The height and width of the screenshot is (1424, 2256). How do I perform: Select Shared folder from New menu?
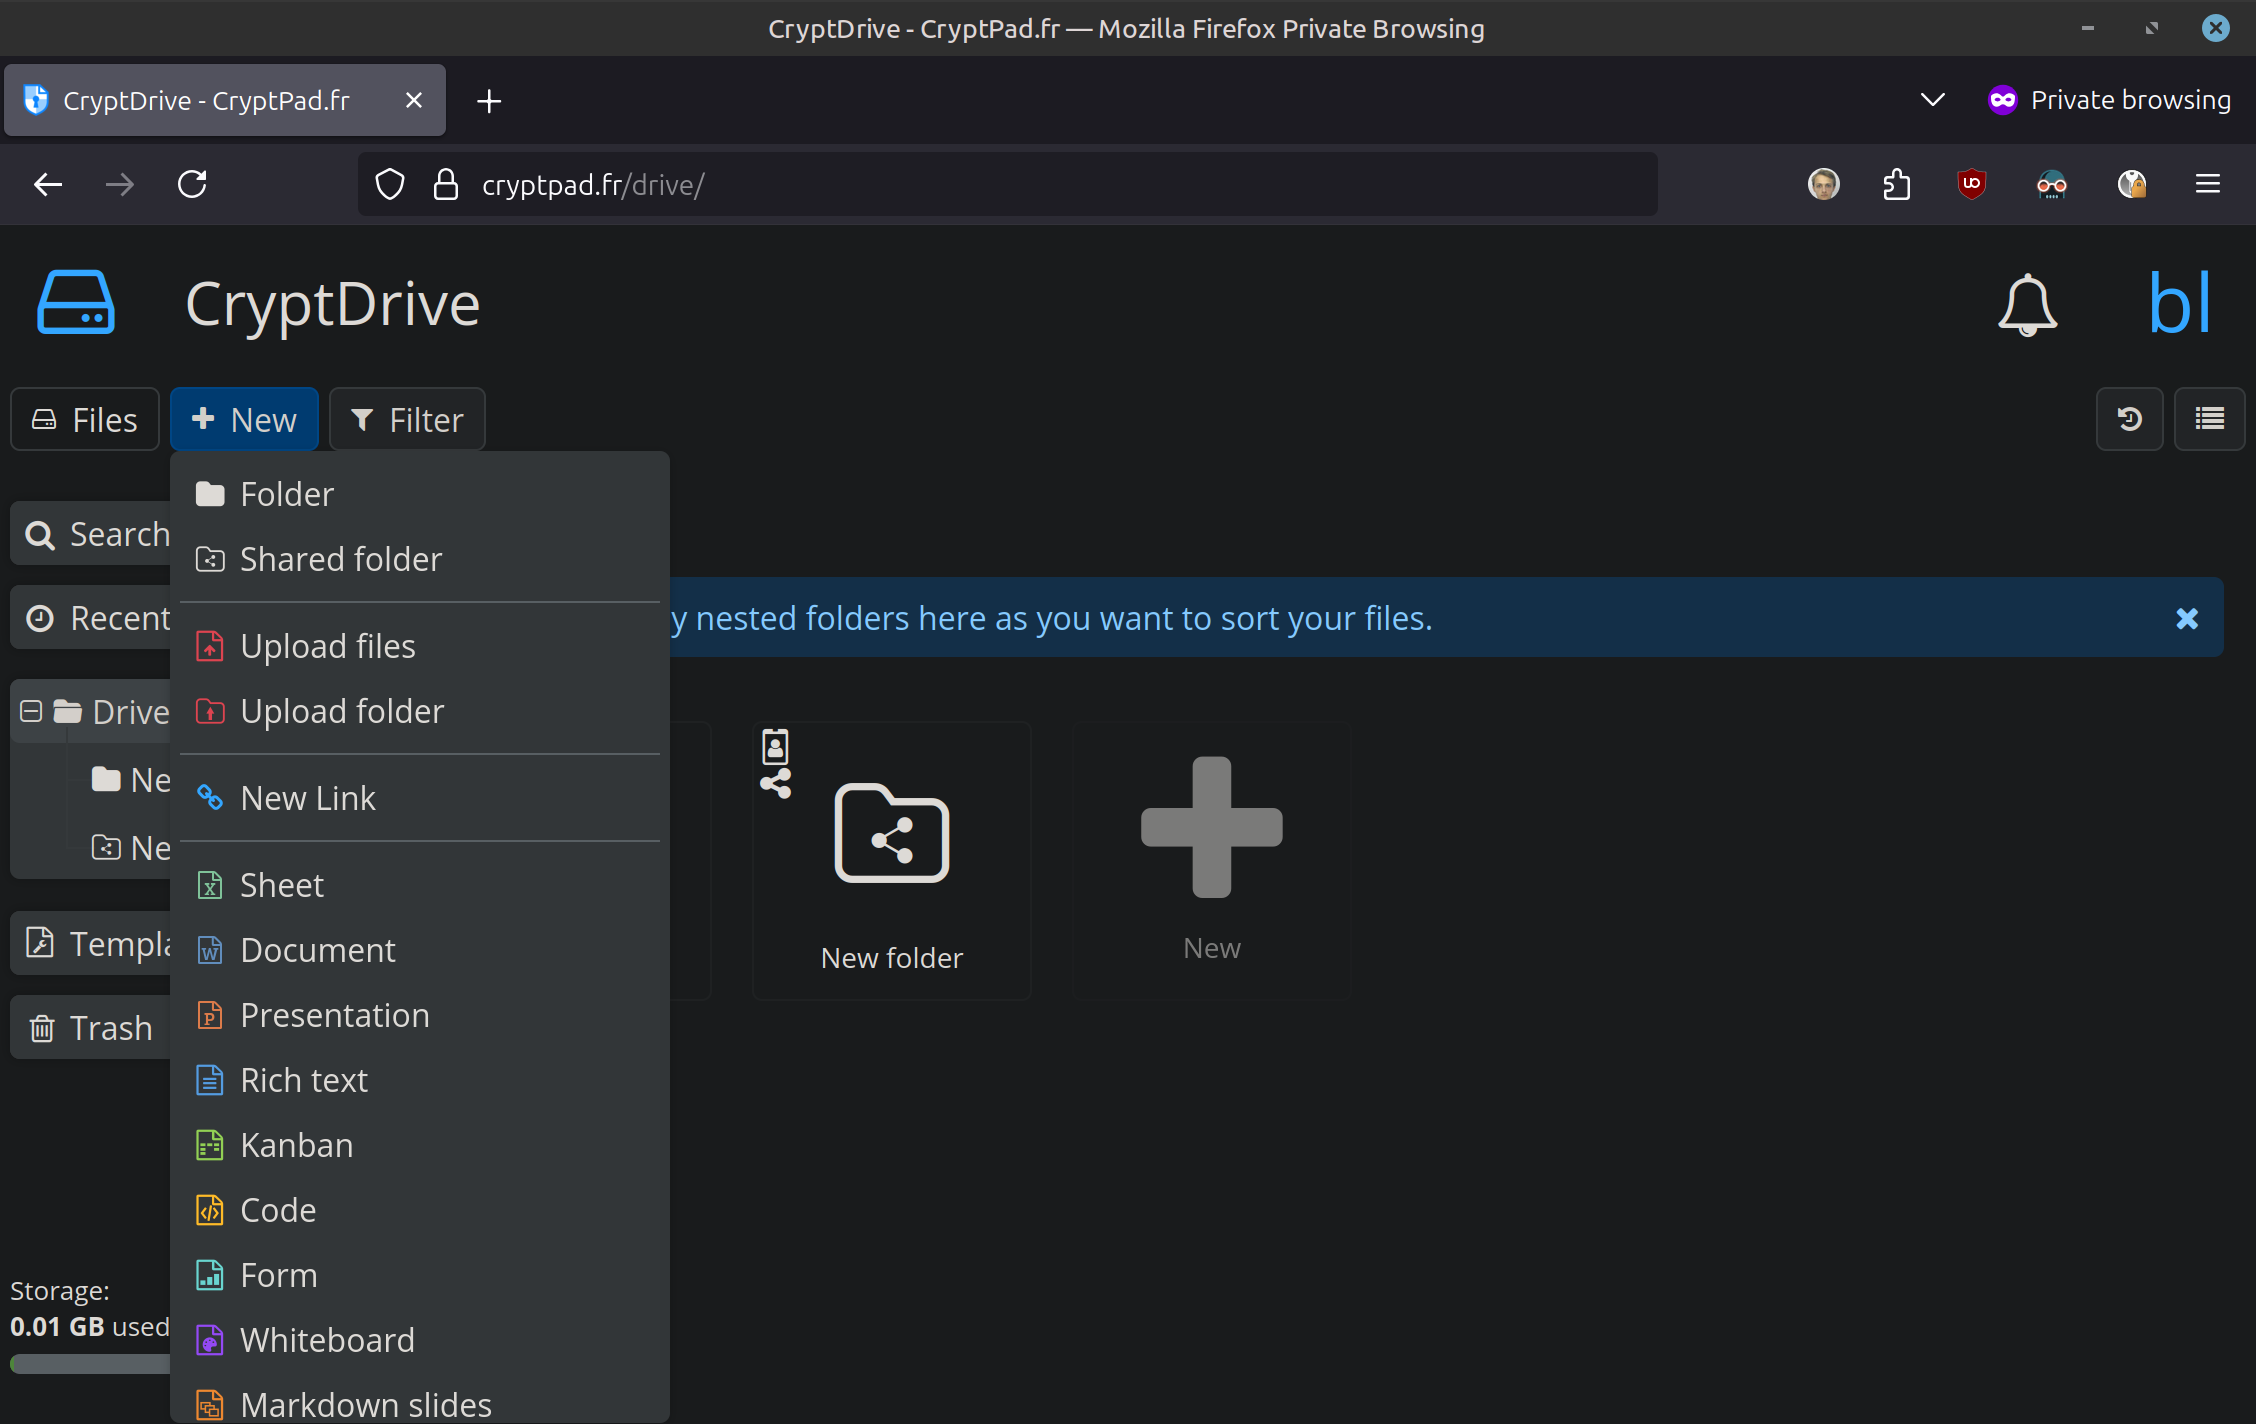(340, 559)
